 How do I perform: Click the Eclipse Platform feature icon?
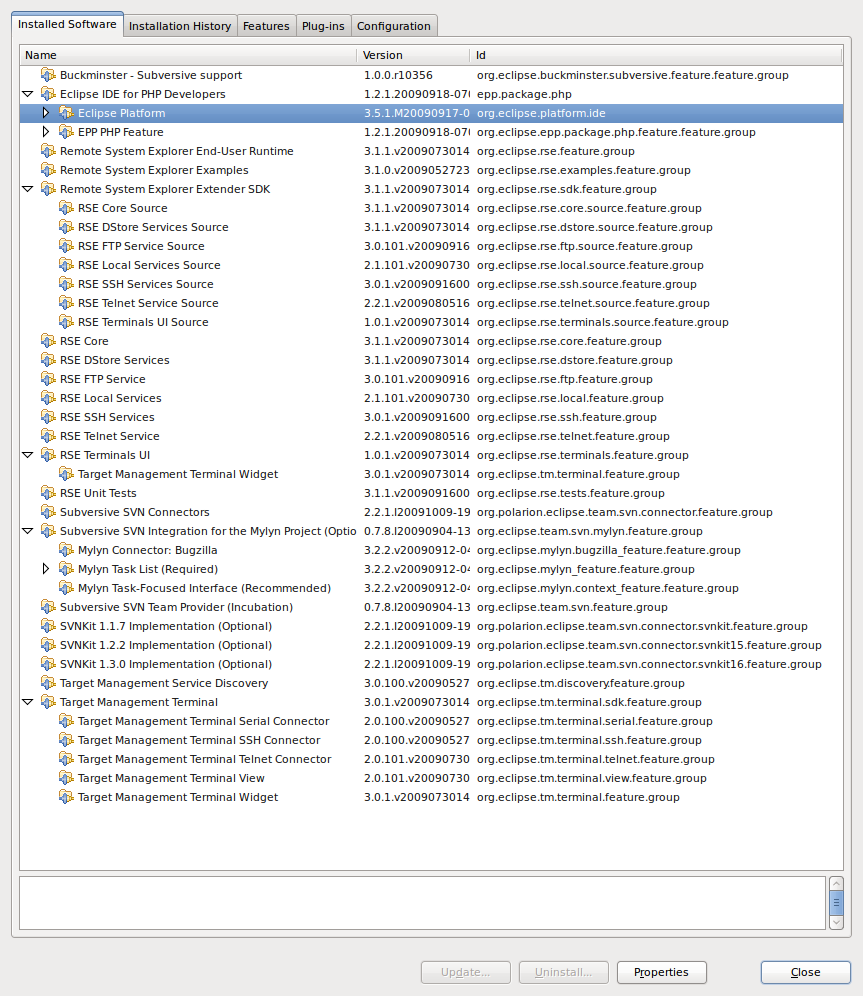point(66,113)
